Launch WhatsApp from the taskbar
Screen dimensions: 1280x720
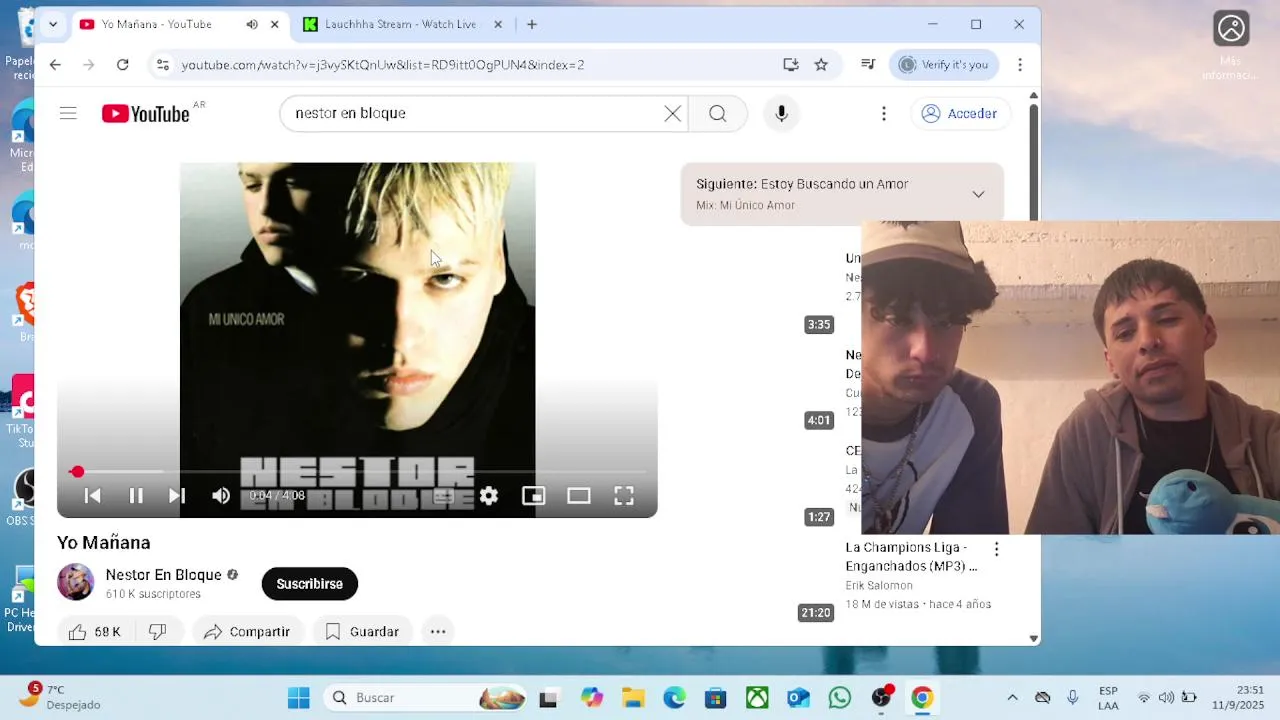(x=840, y=698)
